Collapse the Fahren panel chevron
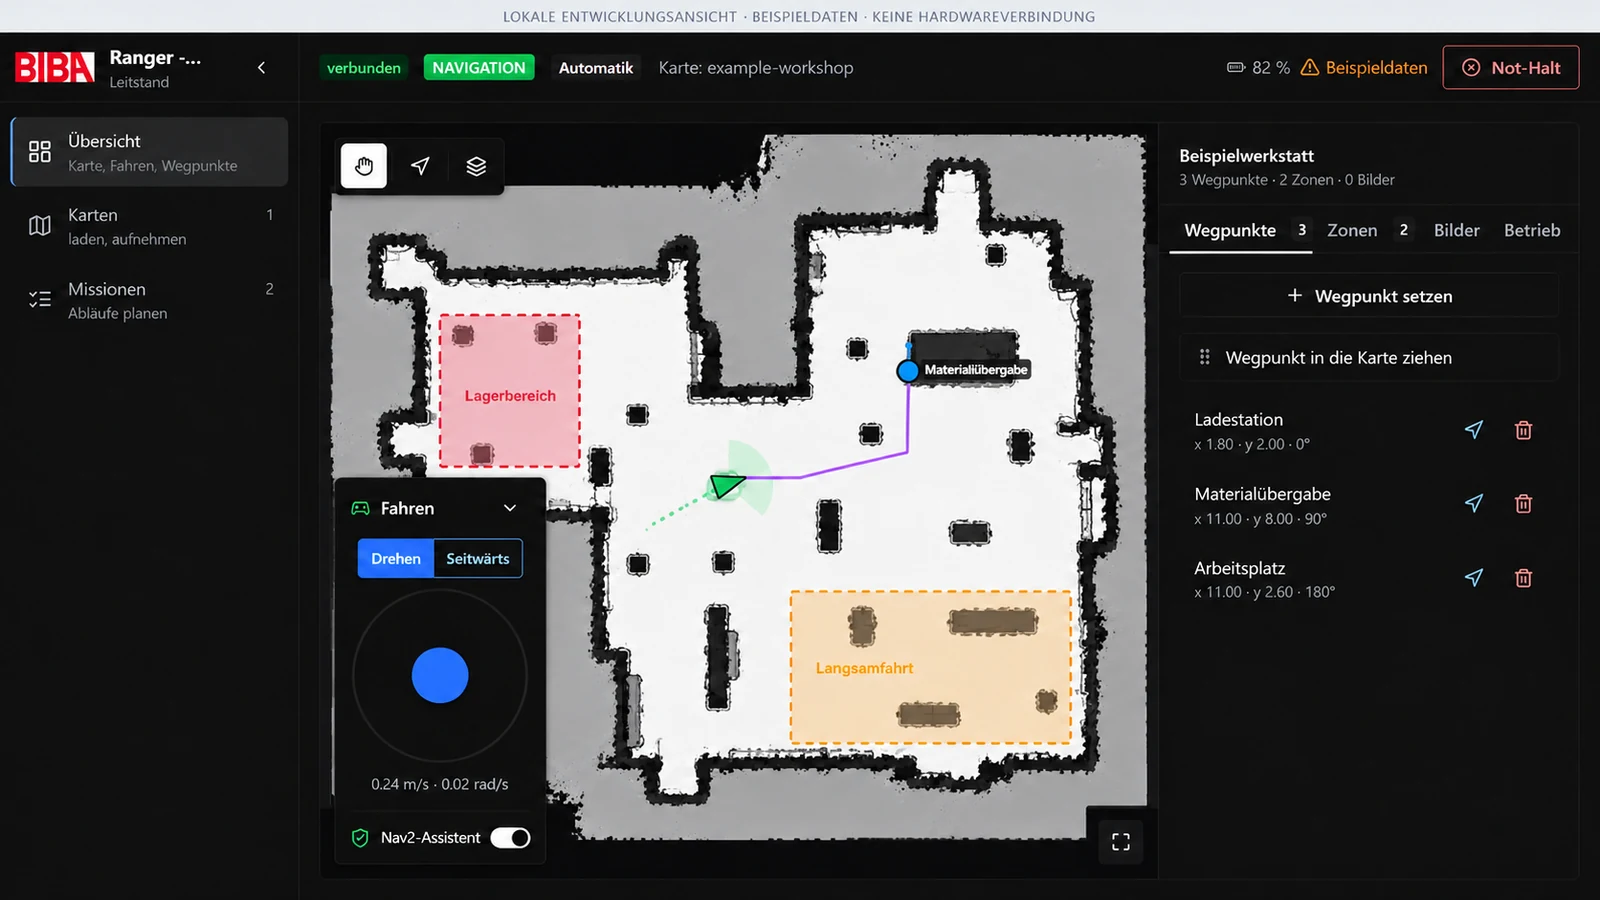 pos(510,508)
